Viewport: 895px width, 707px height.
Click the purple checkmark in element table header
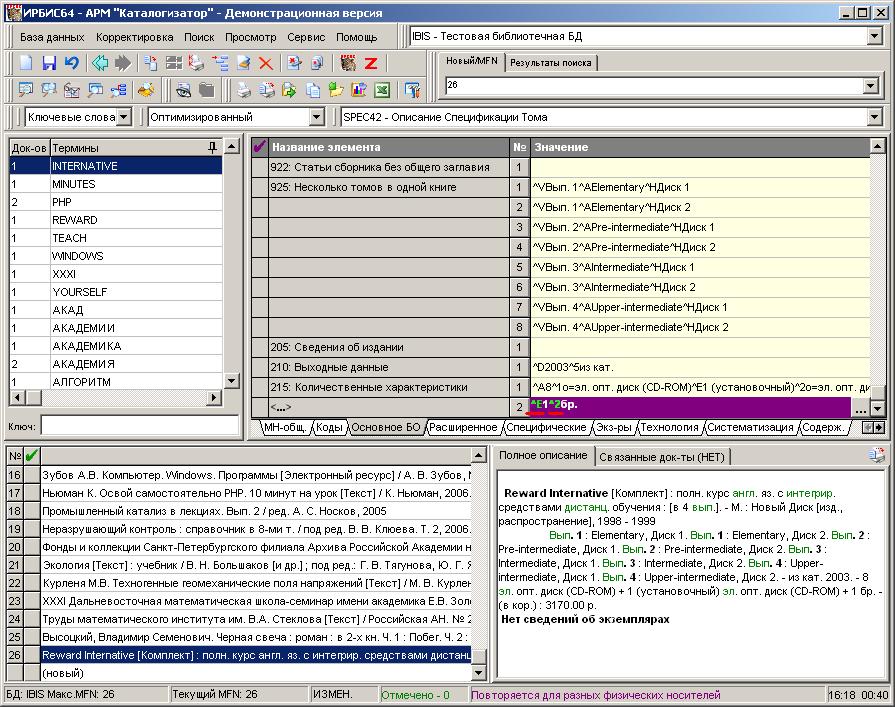tap(260, 147)
